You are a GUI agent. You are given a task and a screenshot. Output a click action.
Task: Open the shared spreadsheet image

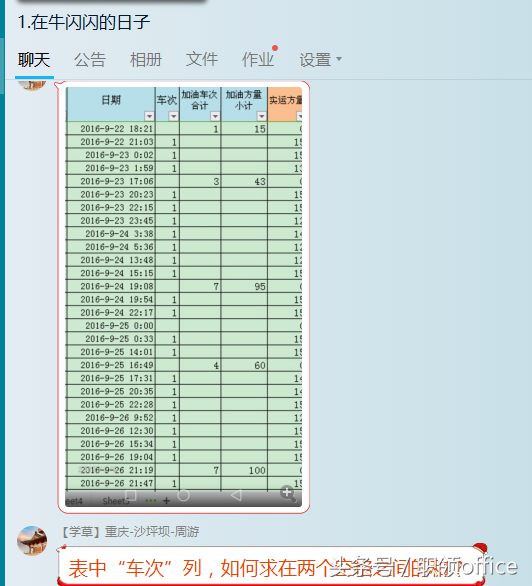pos(183,297)
